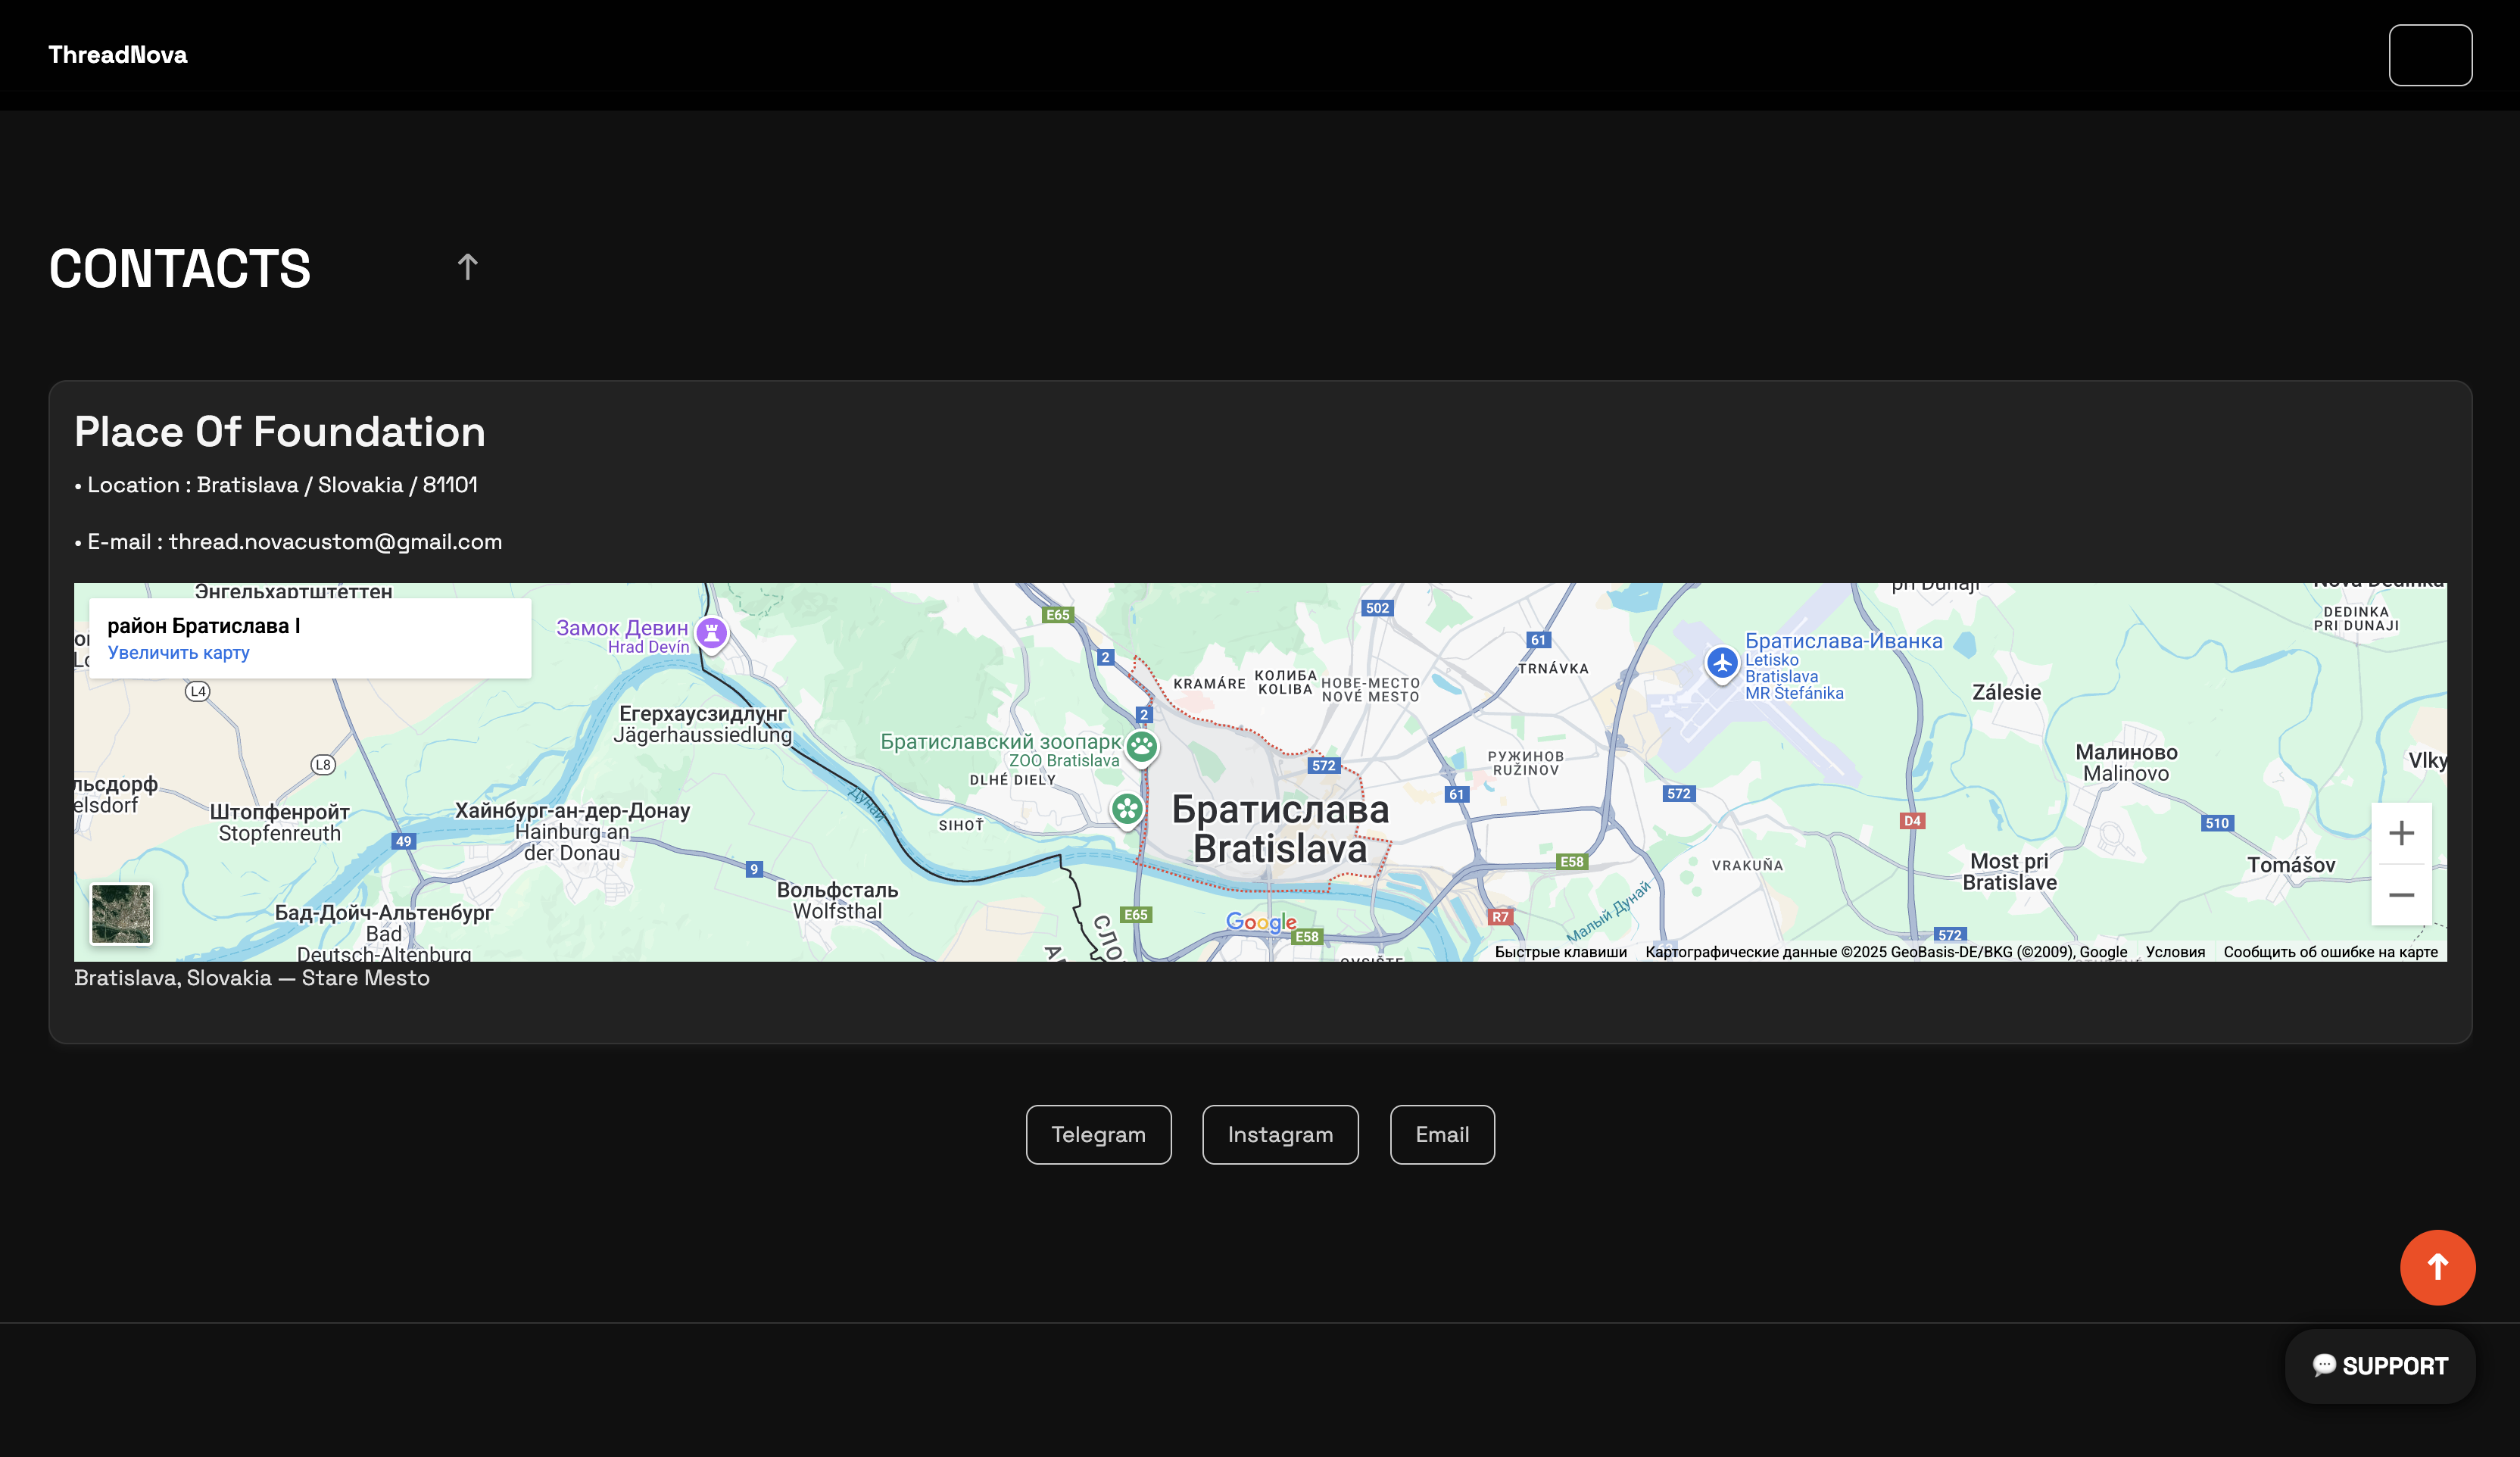Screen dimensions: 2520x1457
Task: Click 'Увеличить карту' enlarge map link
Action: click(178, 653)
